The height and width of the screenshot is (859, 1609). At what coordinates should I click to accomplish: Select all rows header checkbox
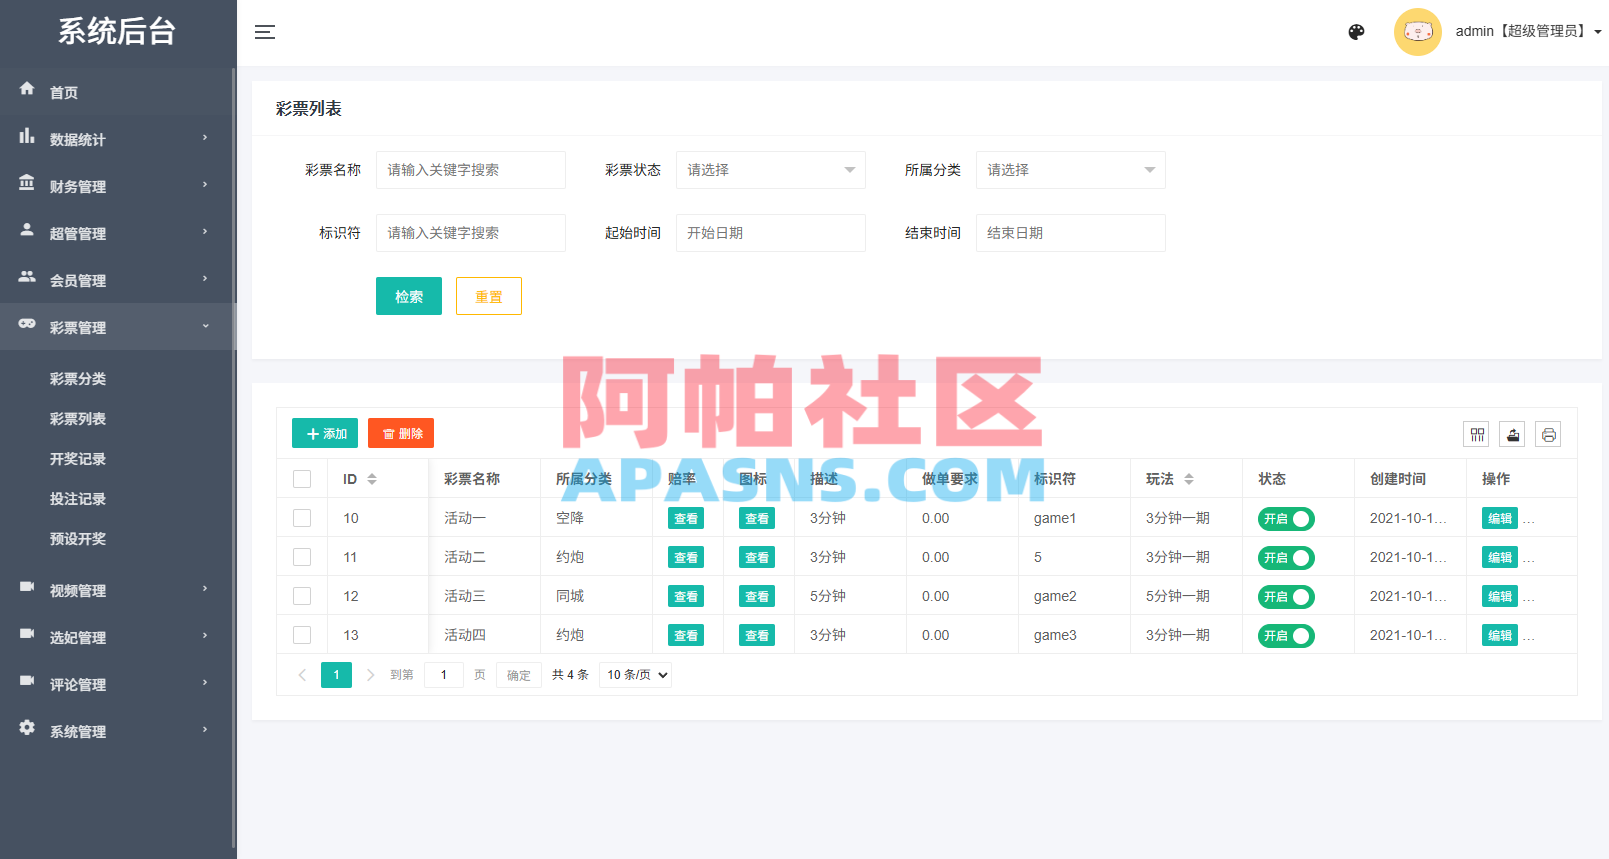[x=302, y=479]
